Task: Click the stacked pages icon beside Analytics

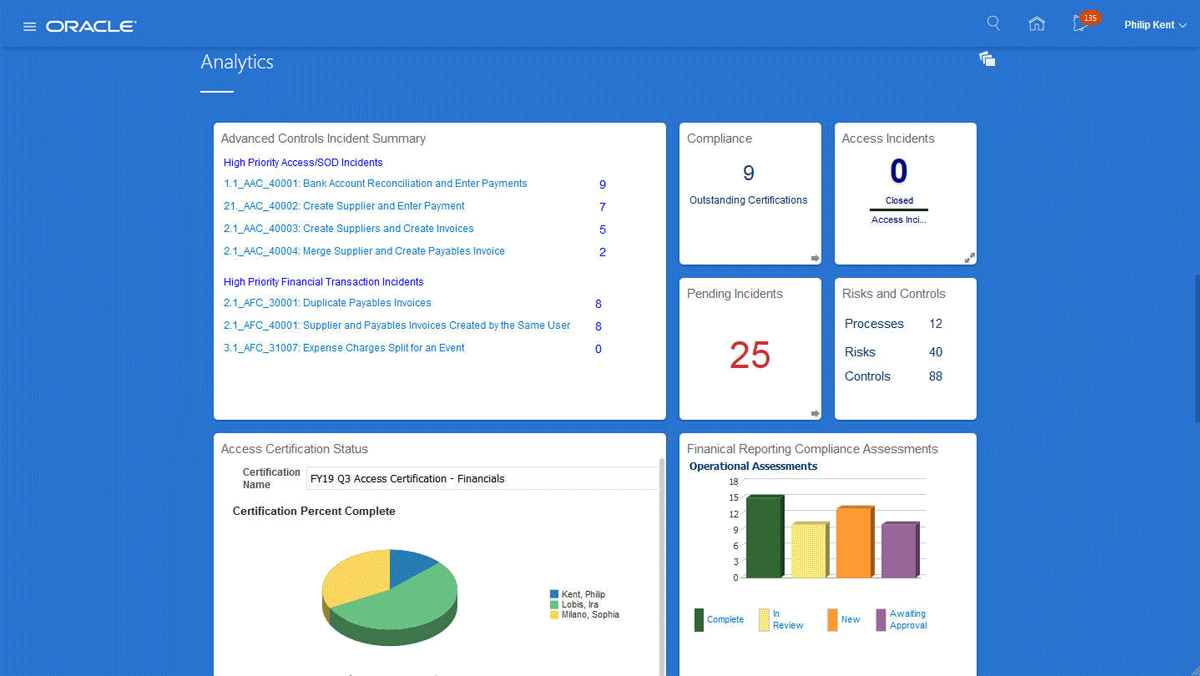Action: click(x=987, y=60)
